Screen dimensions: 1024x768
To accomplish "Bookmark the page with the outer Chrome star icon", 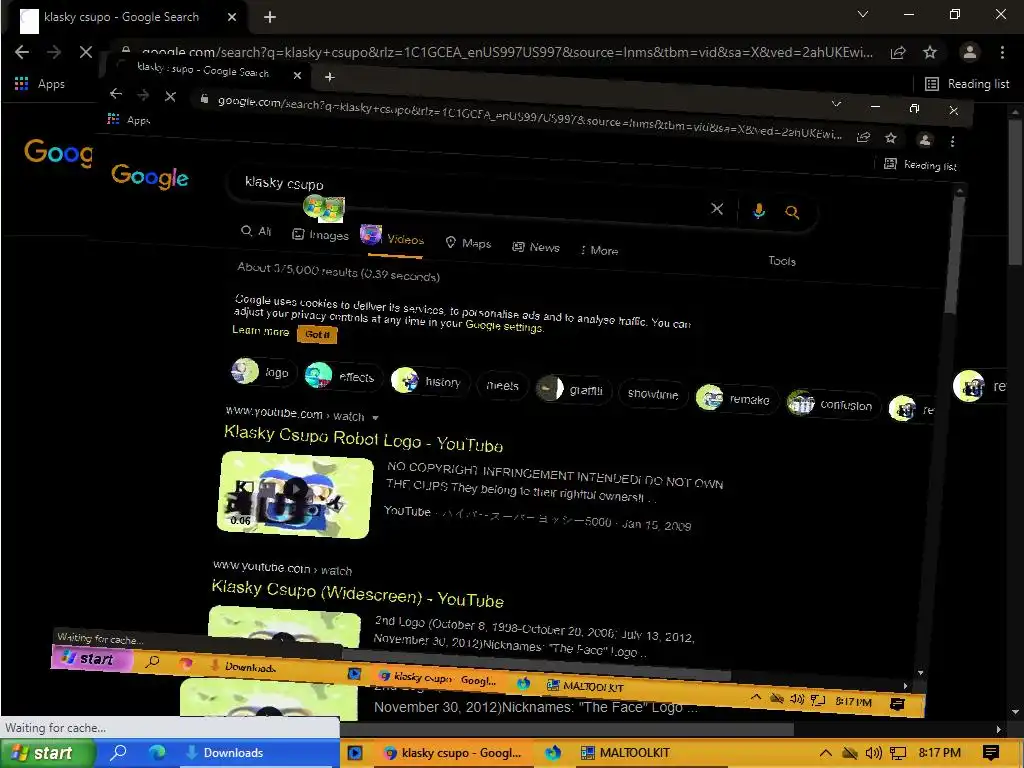I will 930,52.
